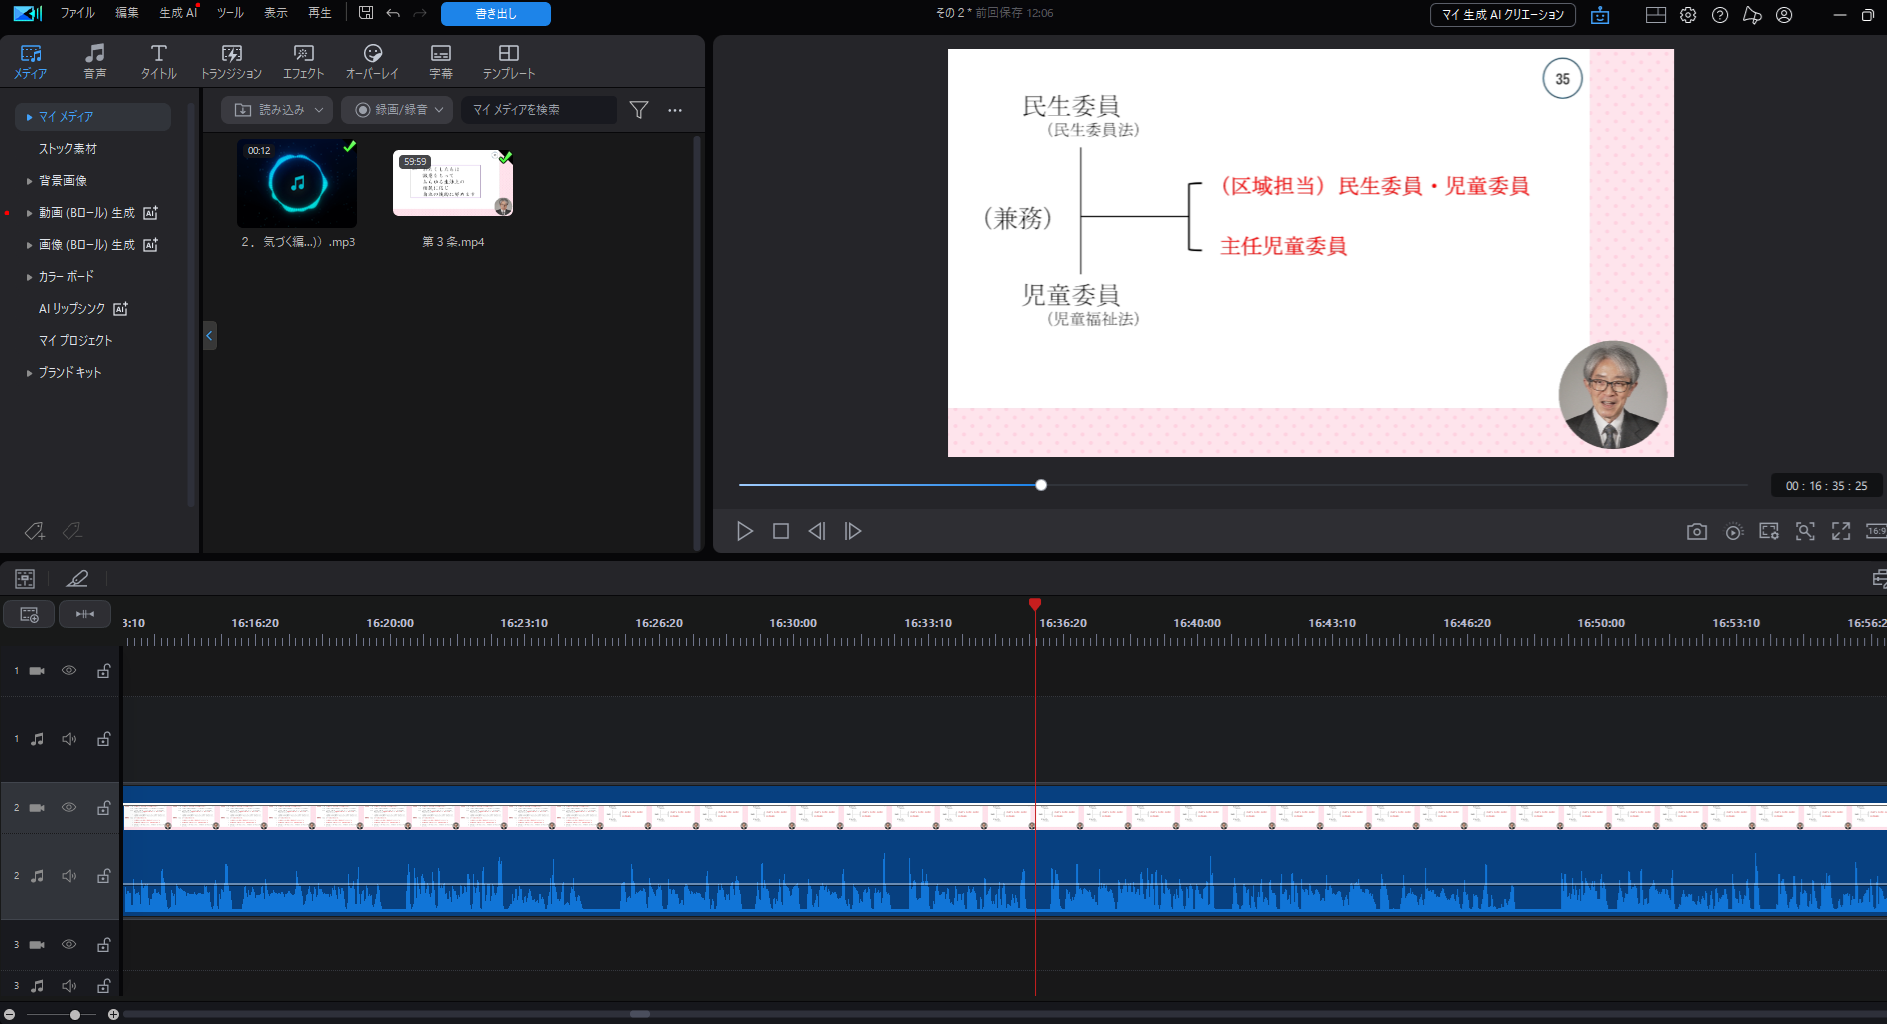Click the media filter funnel icon
Screen dimensions: 1887x1024
pos(639,110)
